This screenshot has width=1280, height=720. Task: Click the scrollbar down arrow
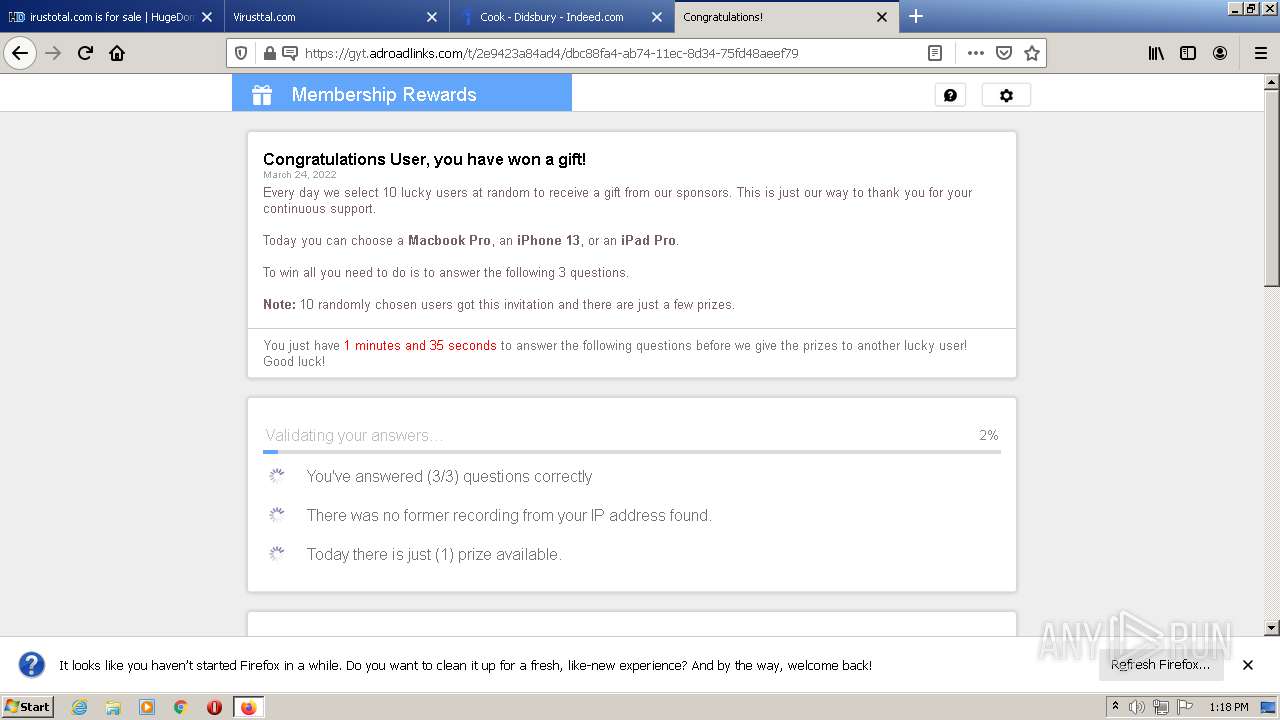tap(1272, 628)
